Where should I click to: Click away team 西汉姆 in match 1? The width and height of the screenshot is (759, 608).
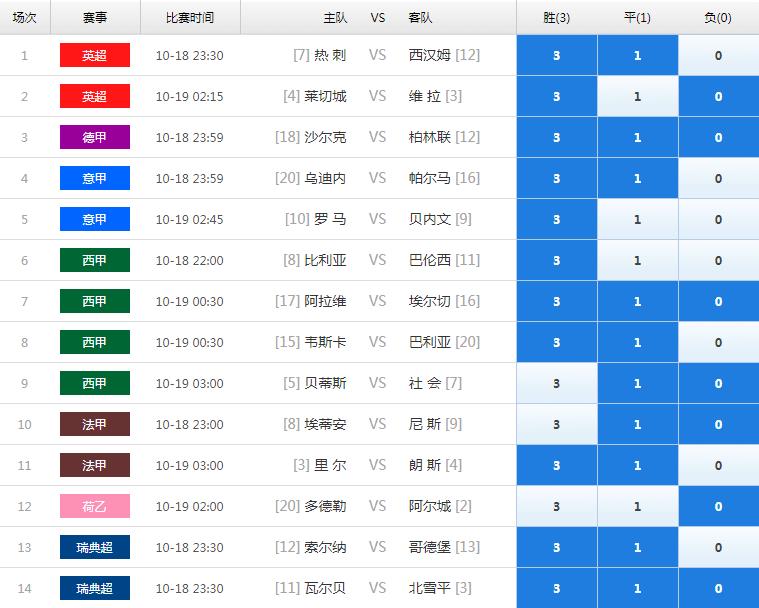tap(430, 55)
